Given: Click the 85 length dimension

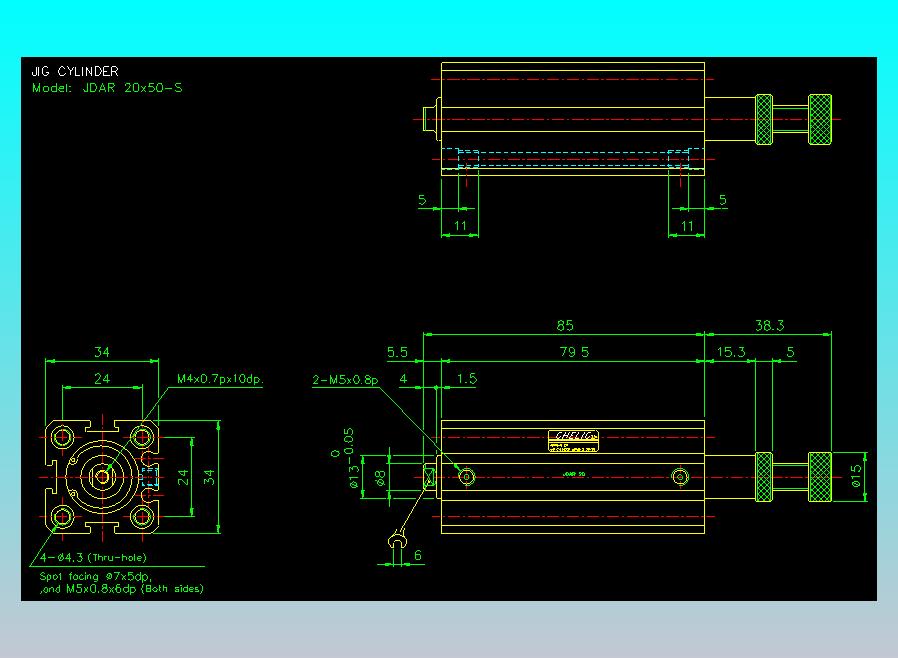Looking at the screenshot, I should [x=565, y=325].
